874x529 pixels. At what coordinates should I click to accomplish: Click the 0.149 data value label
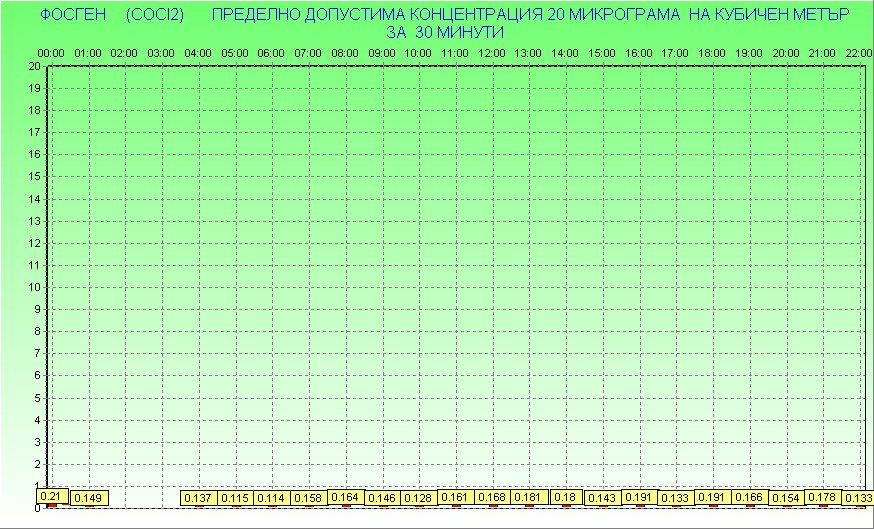click(x=89, y=498)
